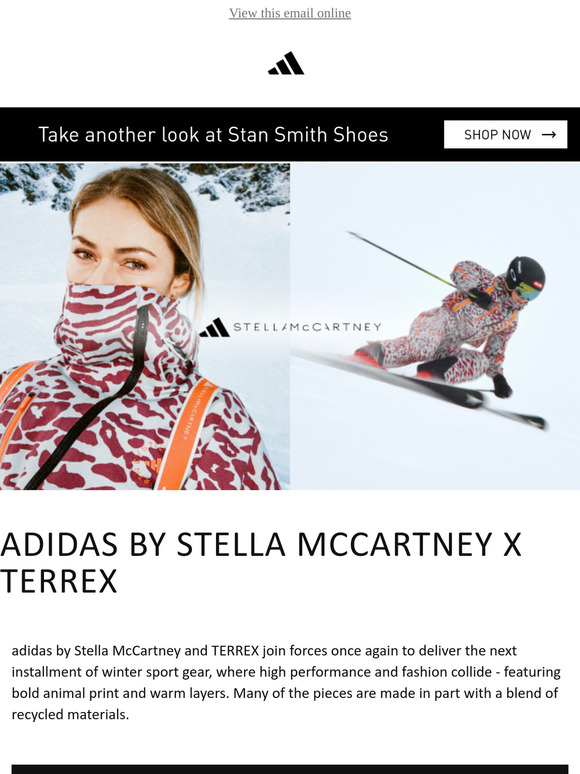The image size is (580, 774).
Task: Click the snowy trees behind the woman
Action: tap(148, 185)
